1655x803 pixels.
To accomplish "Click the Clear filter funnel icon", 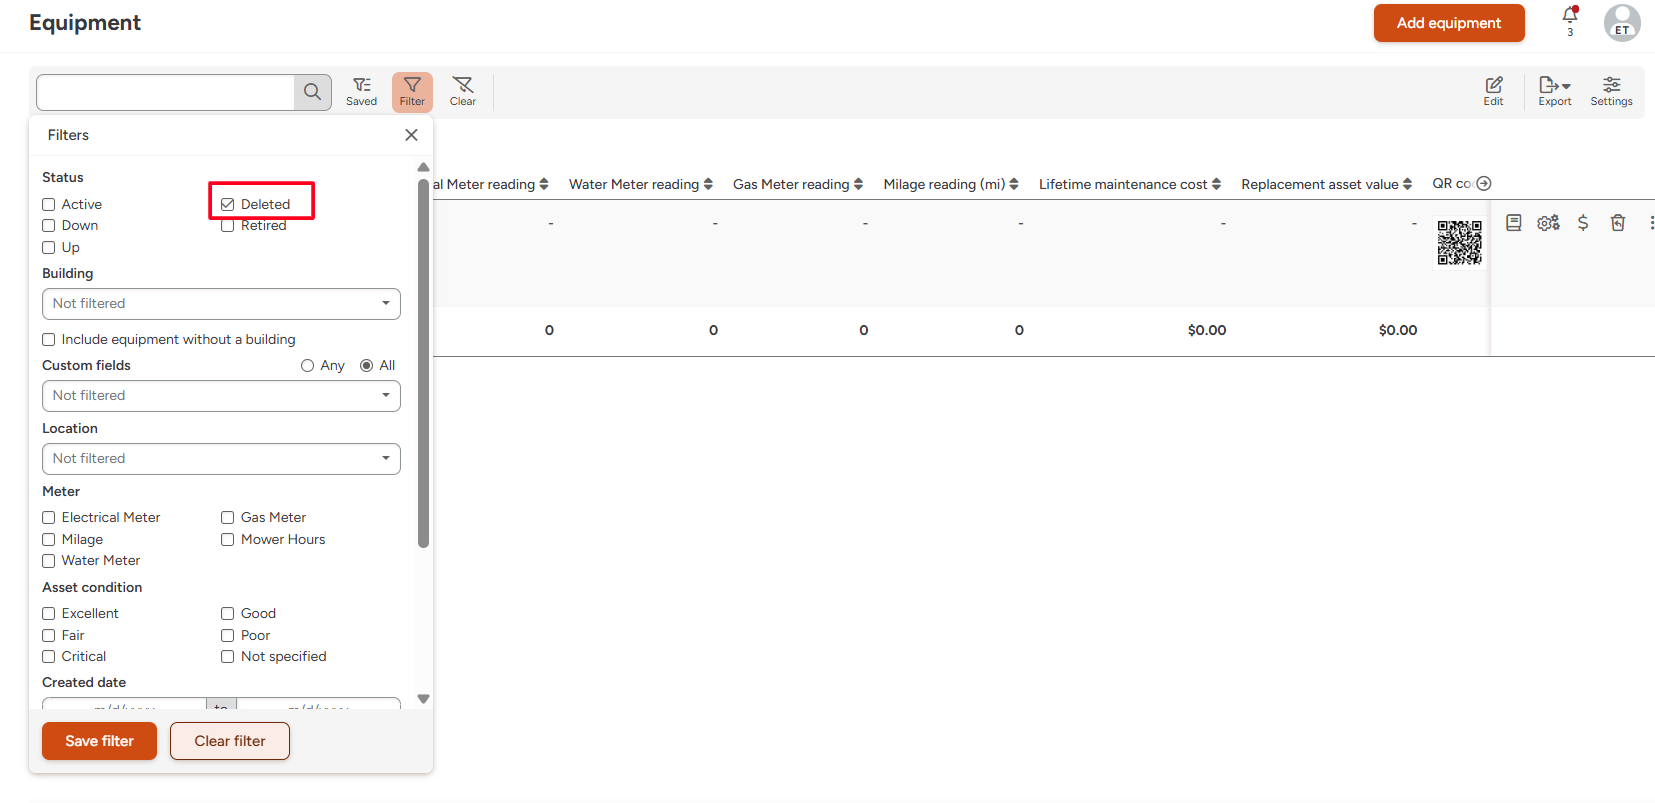I will [x=462, y=91].
